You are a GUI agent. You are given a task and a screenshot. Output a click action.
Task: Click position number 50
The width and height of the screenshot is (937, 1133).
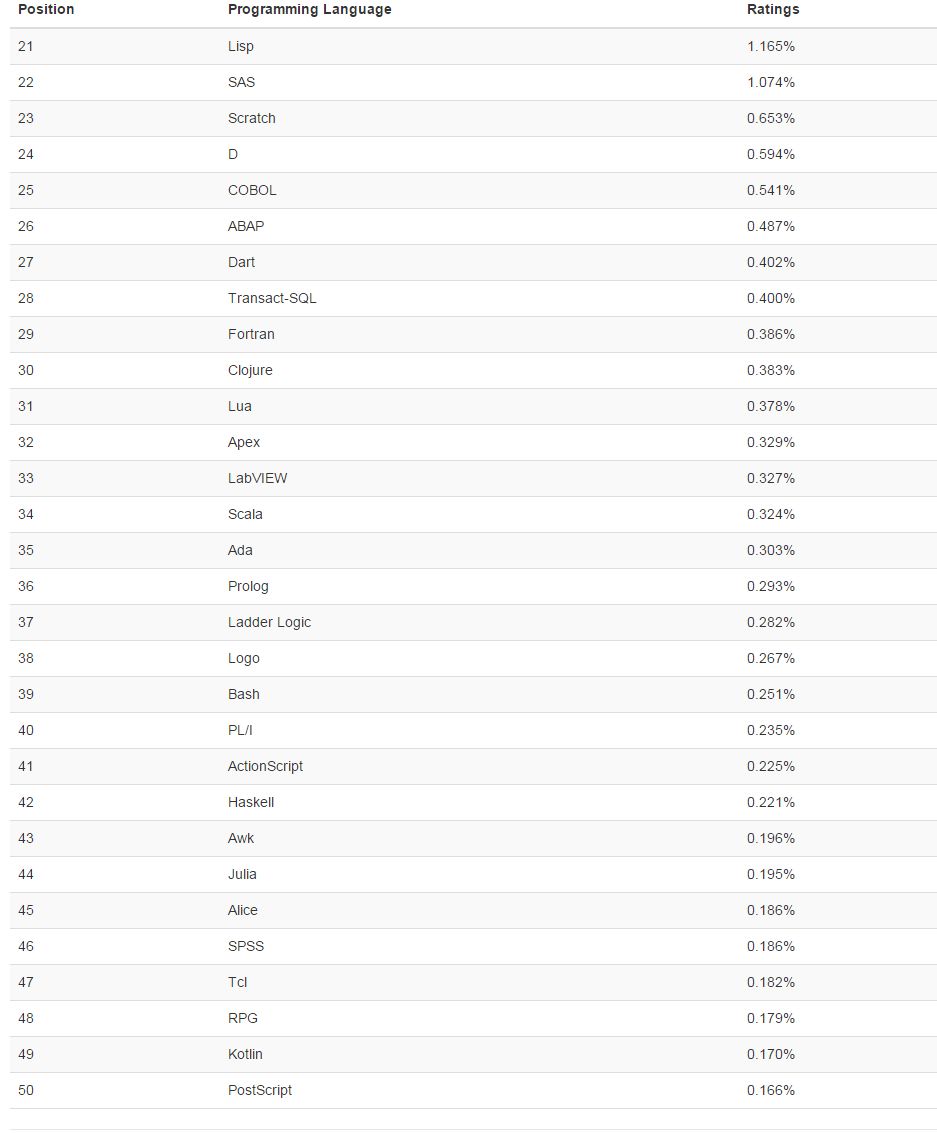[26, 1090]
